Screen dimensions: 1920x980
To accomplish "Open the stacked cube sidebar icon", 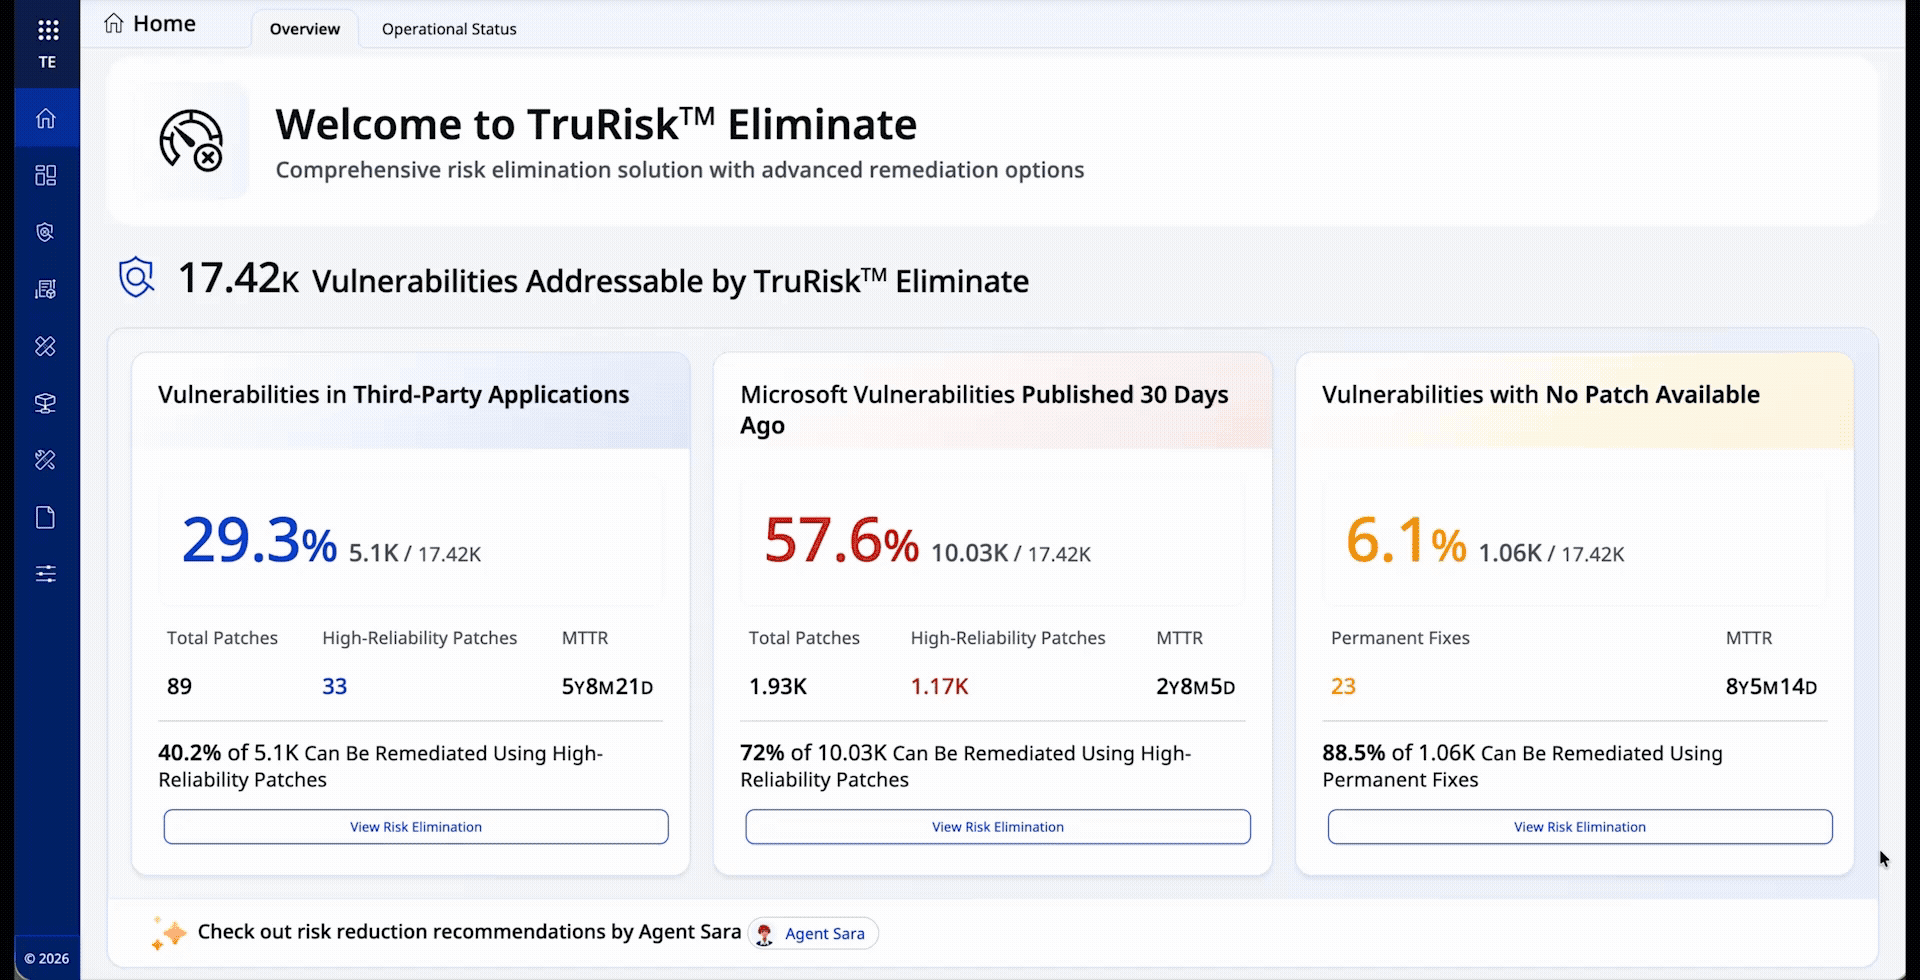I will click(46, 403).
